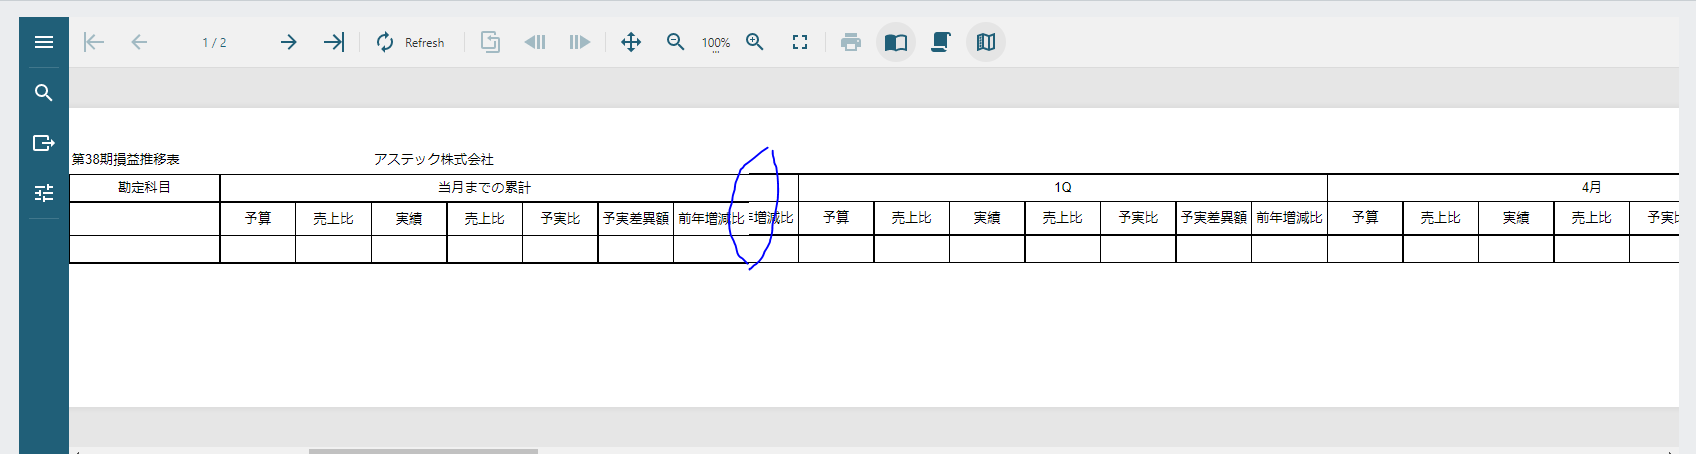
Task: Click the horizontal scrollbar thumb
Action: pyautogui.click(x=423, y=451)
